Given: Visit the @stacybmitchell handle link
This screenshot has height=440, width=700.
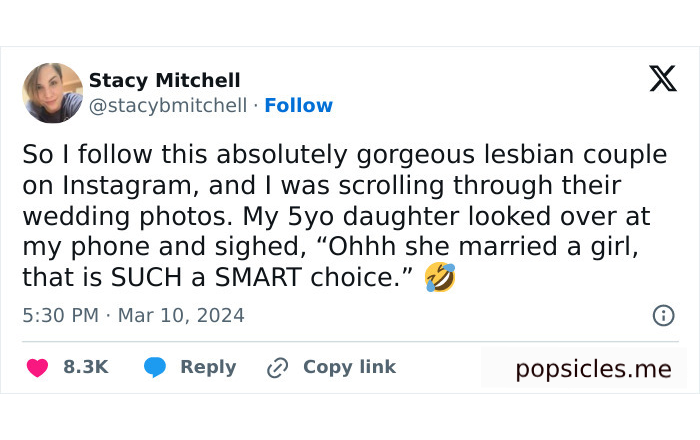Looking at the screenshot, I should [168, 105].
